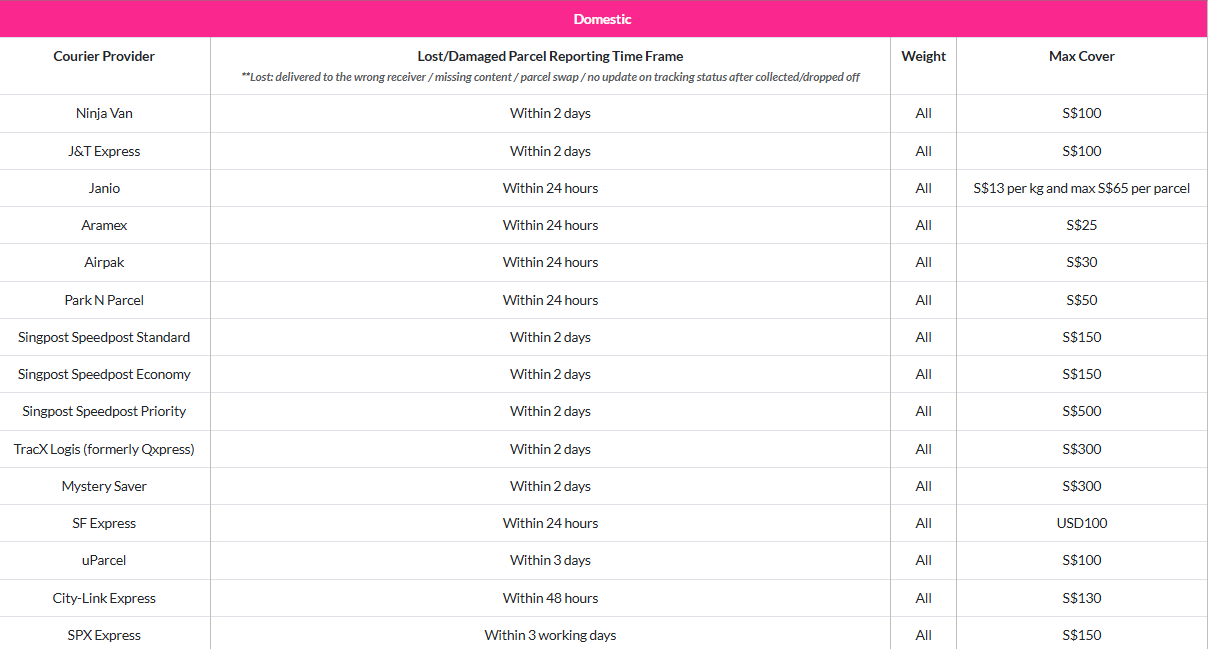Click the All weight cell for uParcel
The image size is (1212, 649).
click(x=923, y=560)
